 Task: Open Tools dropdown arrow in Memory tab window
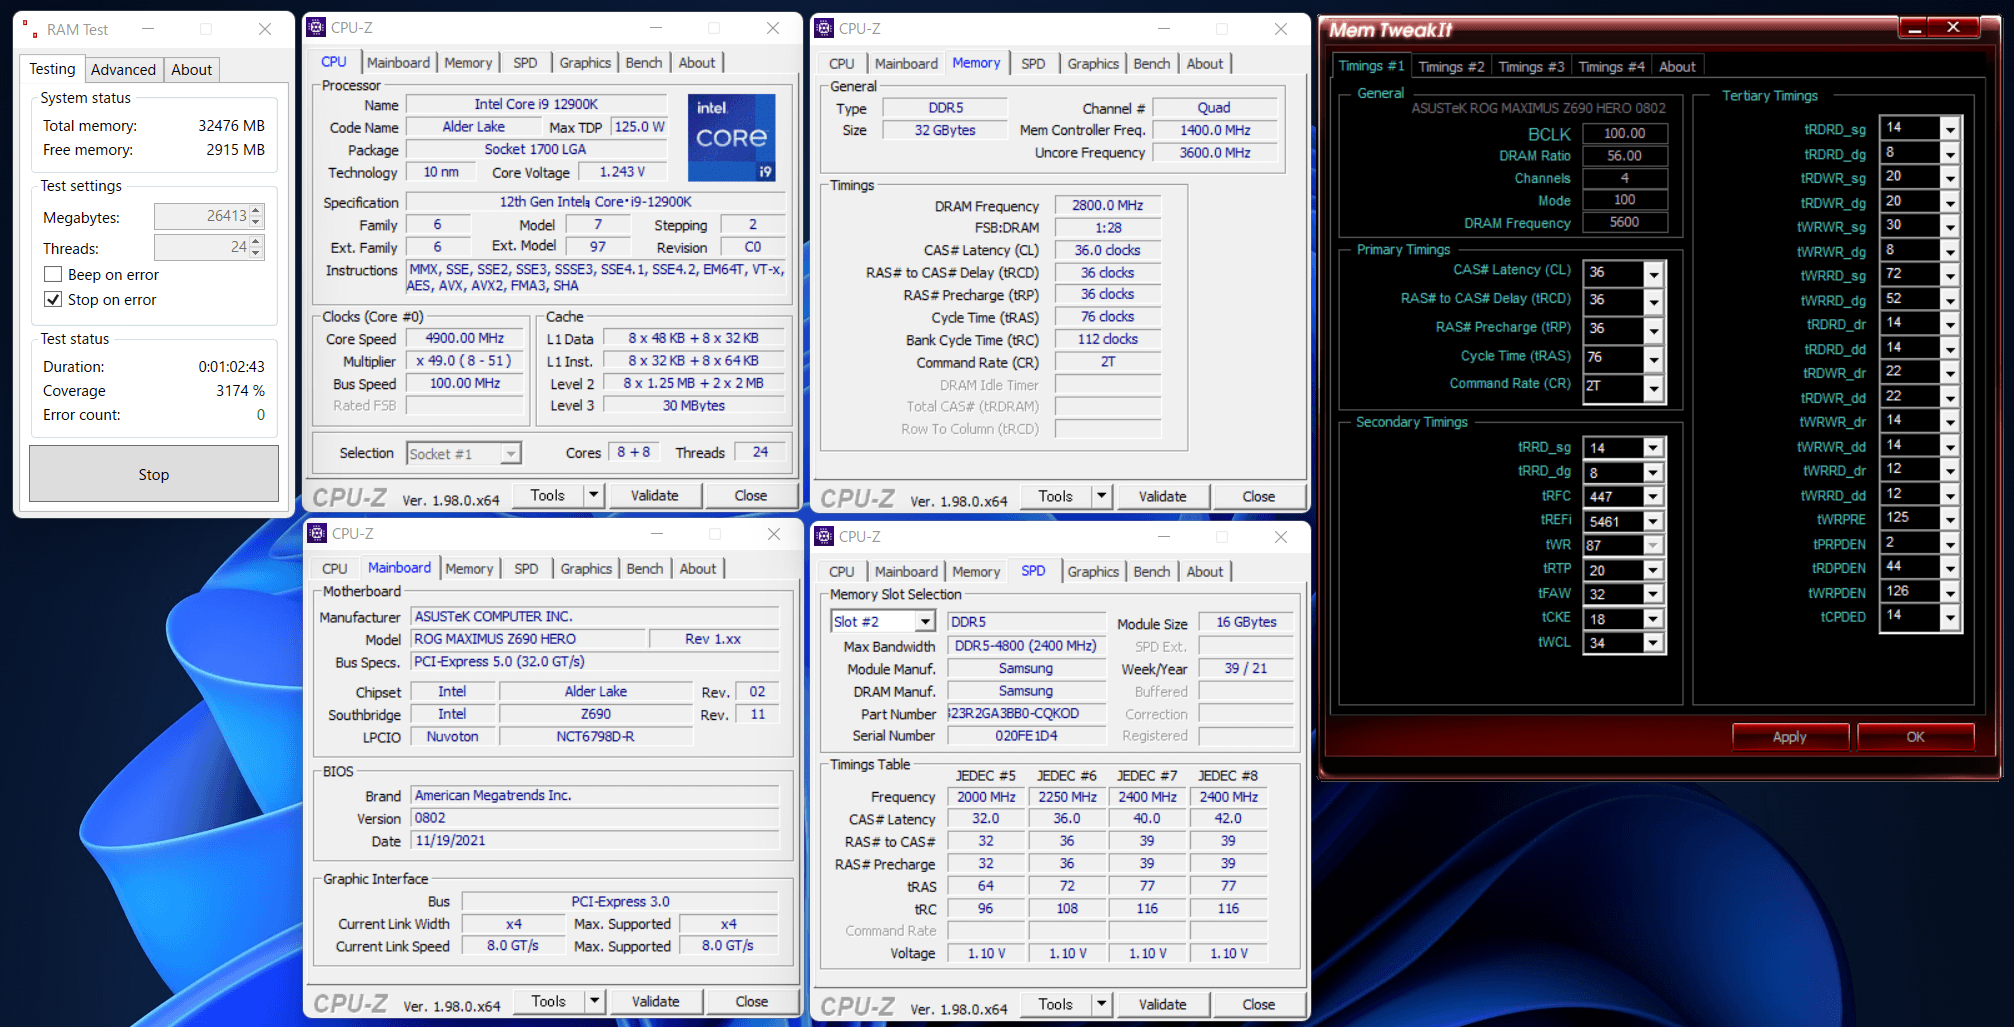(1101, 496)
